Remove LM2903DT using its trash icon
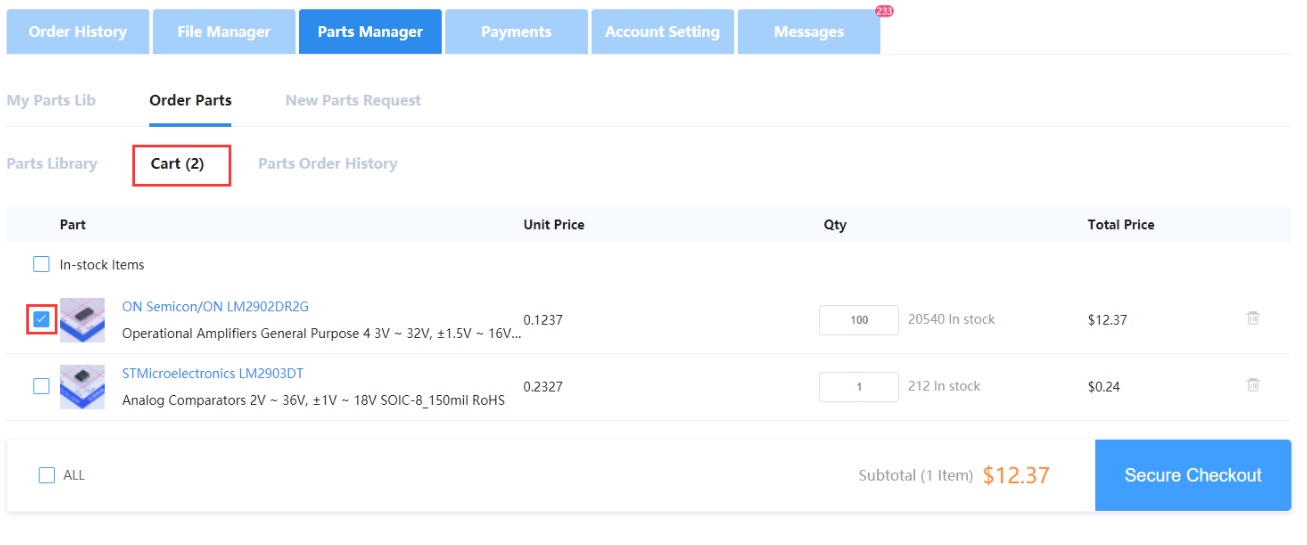The image size is (1307, 545). coord(1252,385)
